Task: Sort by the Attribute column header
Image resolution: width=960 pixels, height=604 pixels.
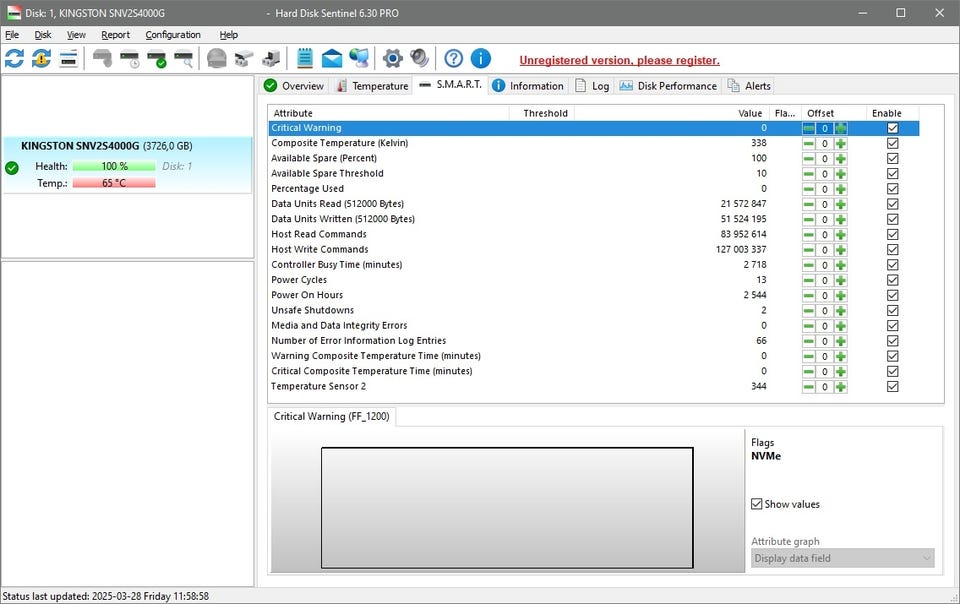Action: pyautogui.click(x=389, y=113)
